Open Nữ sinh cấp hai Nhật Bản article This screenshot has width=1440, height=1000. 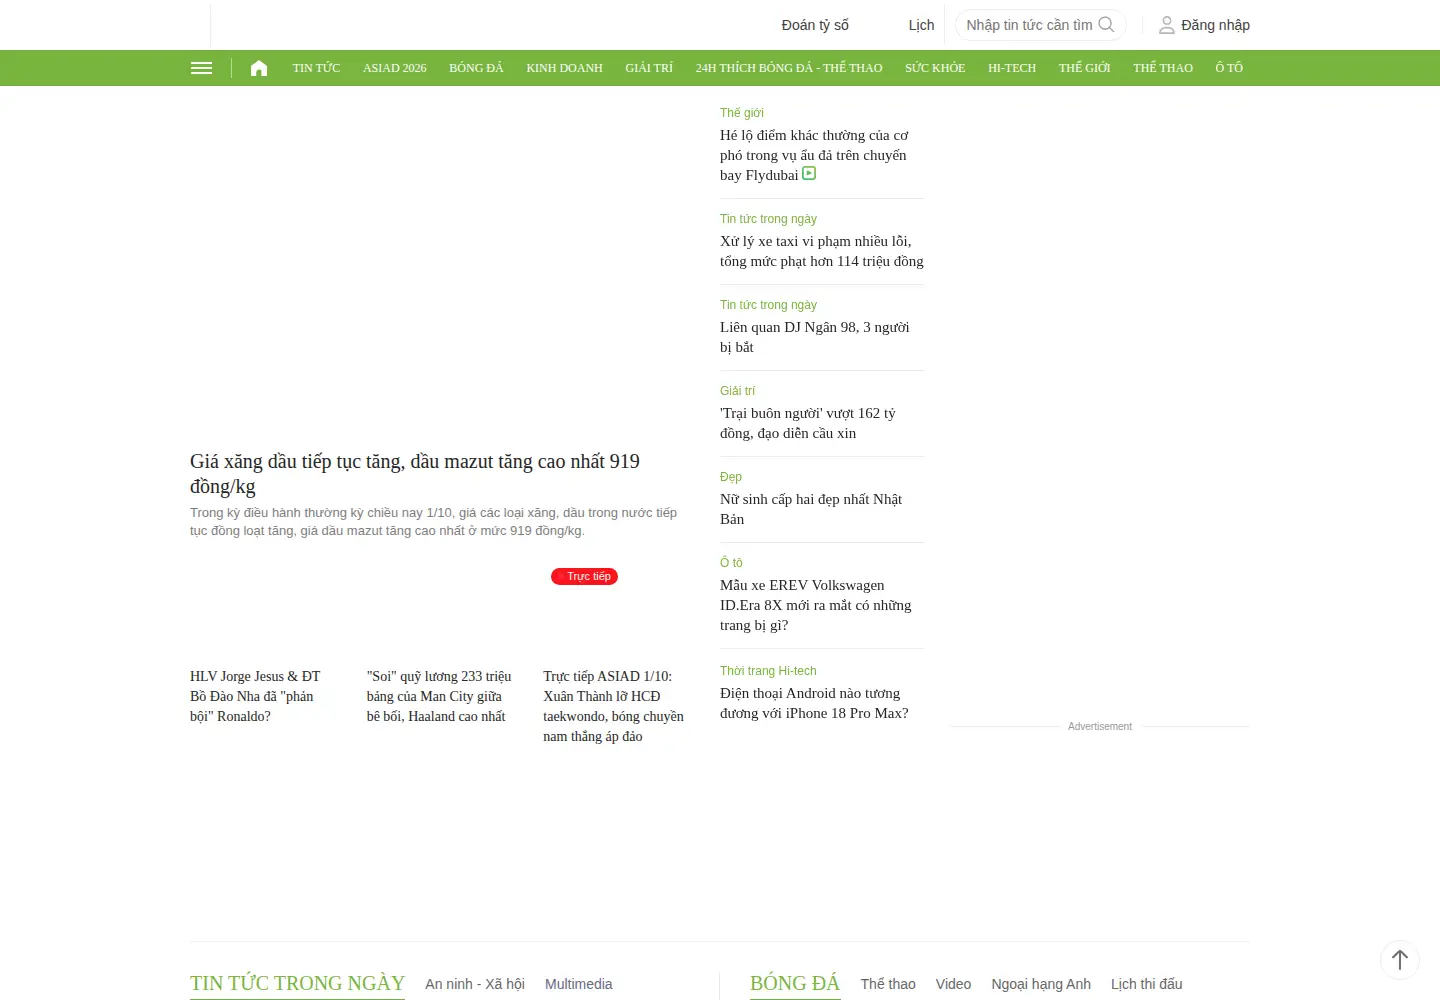coord(811,509)
